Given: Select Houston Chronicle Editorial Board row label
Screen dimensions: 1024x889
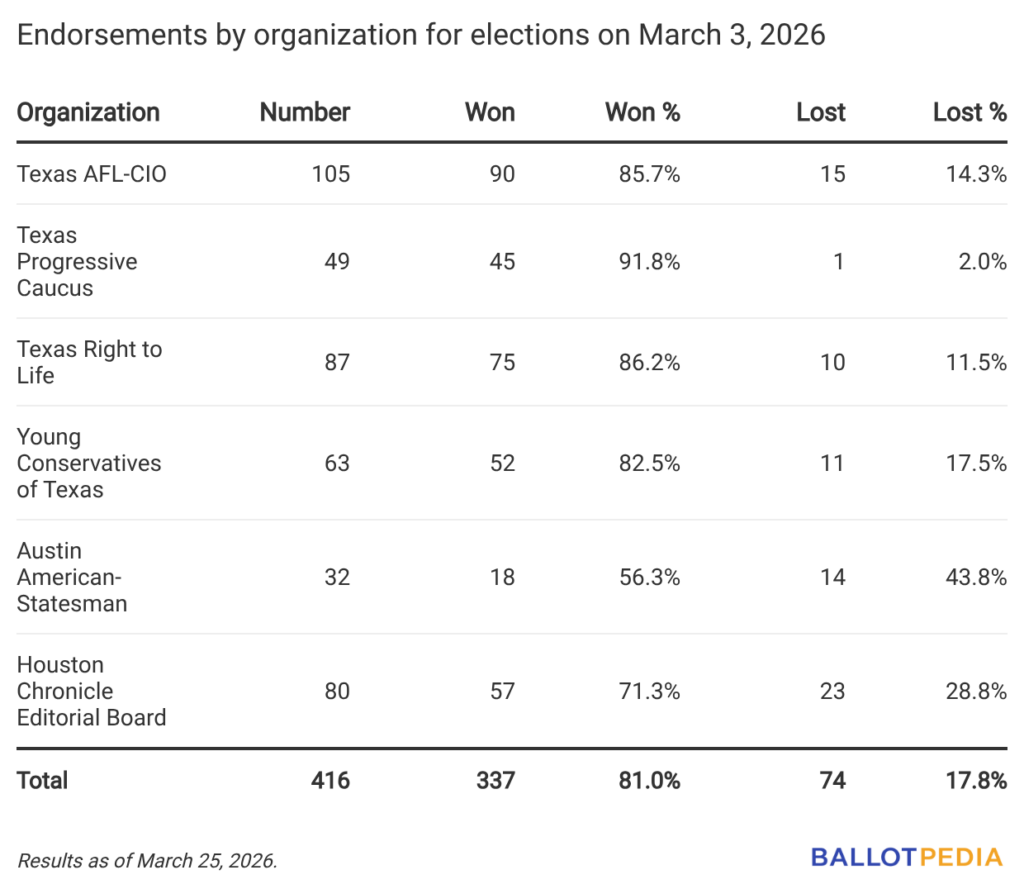Looking at the screenshot, I should [x=91, y=691].
